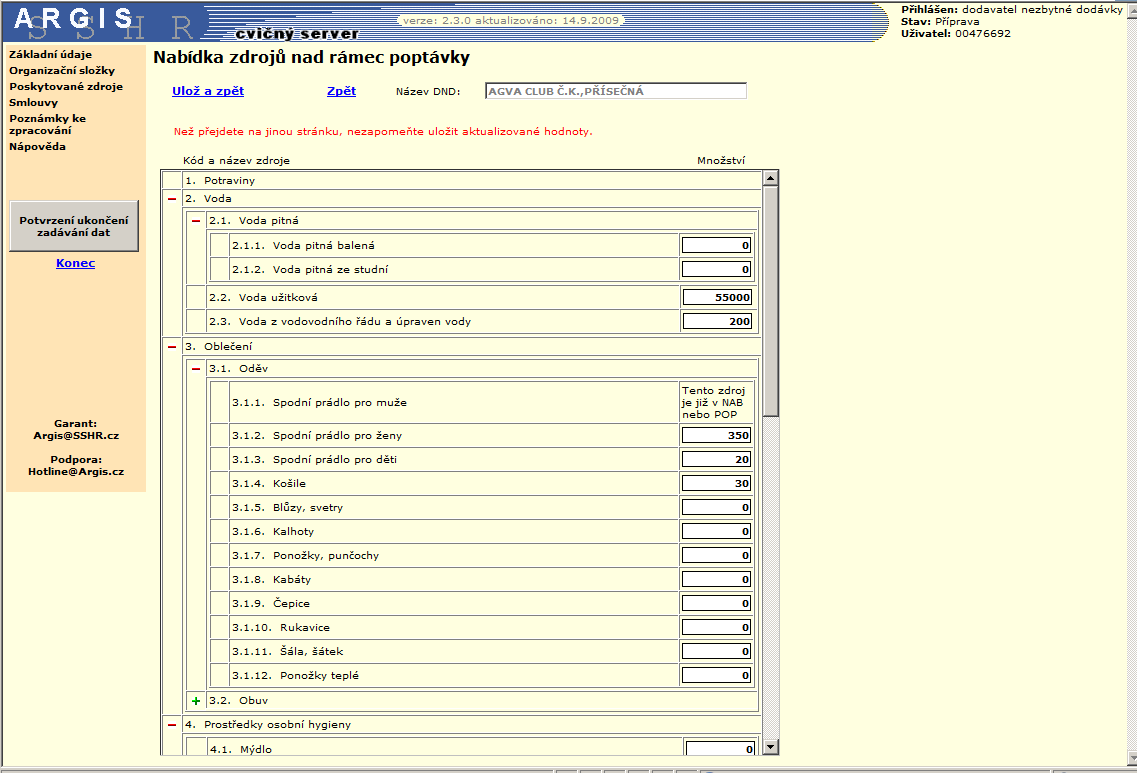Collapse the 3.1. Oděv subsection
1137x773 pixels.
pos(196,368)
